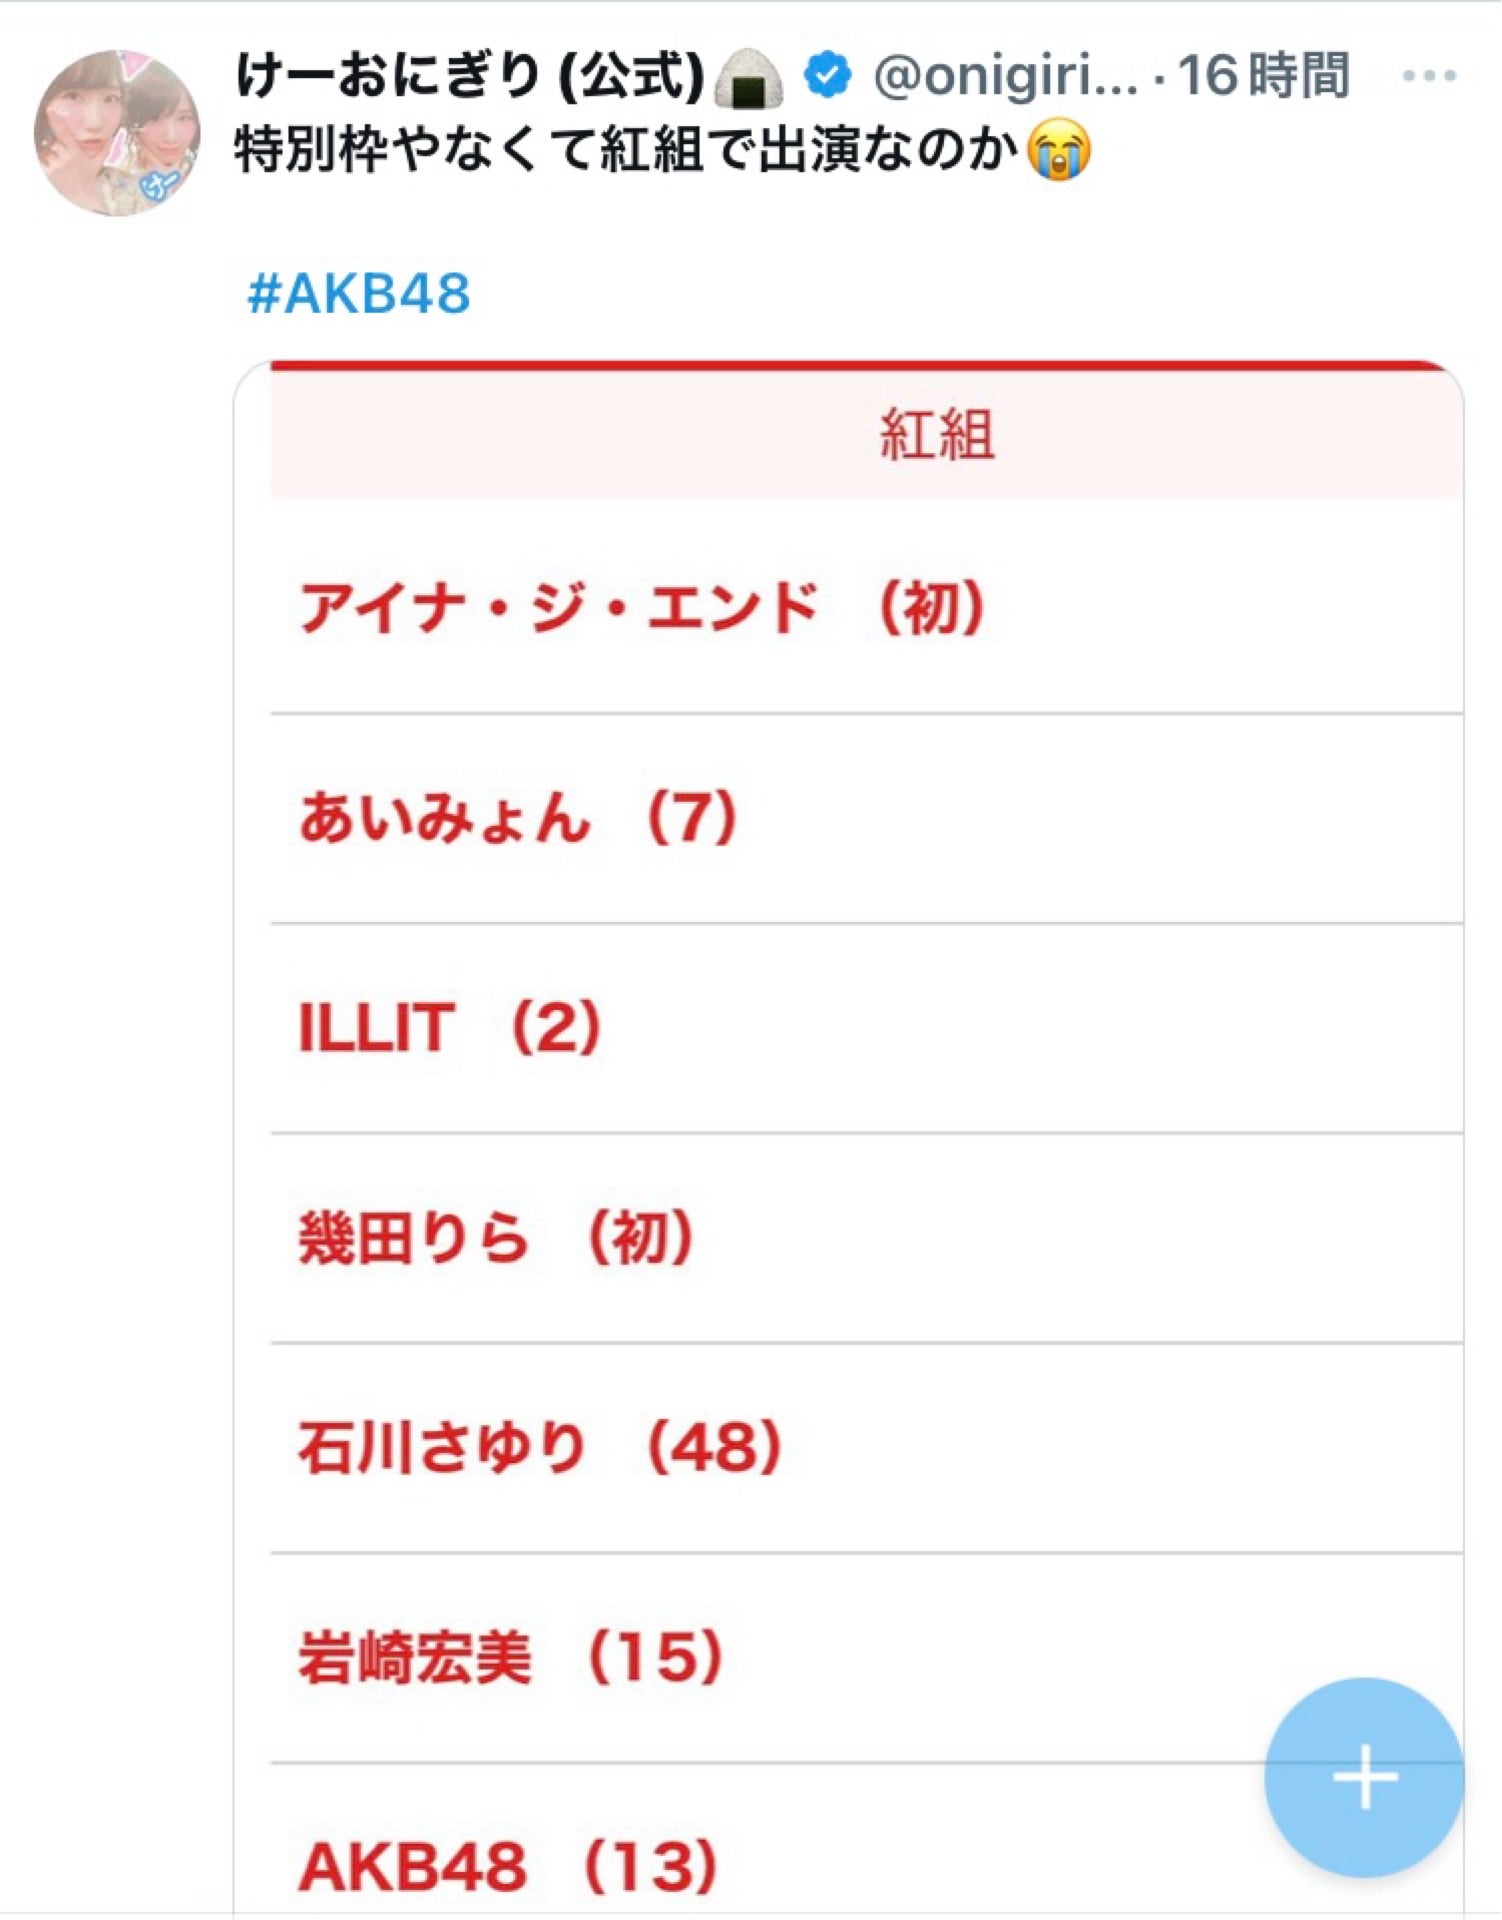Tap the AKB48 (13) row
1502x1920 pixels.
[x=508, y=1865]
